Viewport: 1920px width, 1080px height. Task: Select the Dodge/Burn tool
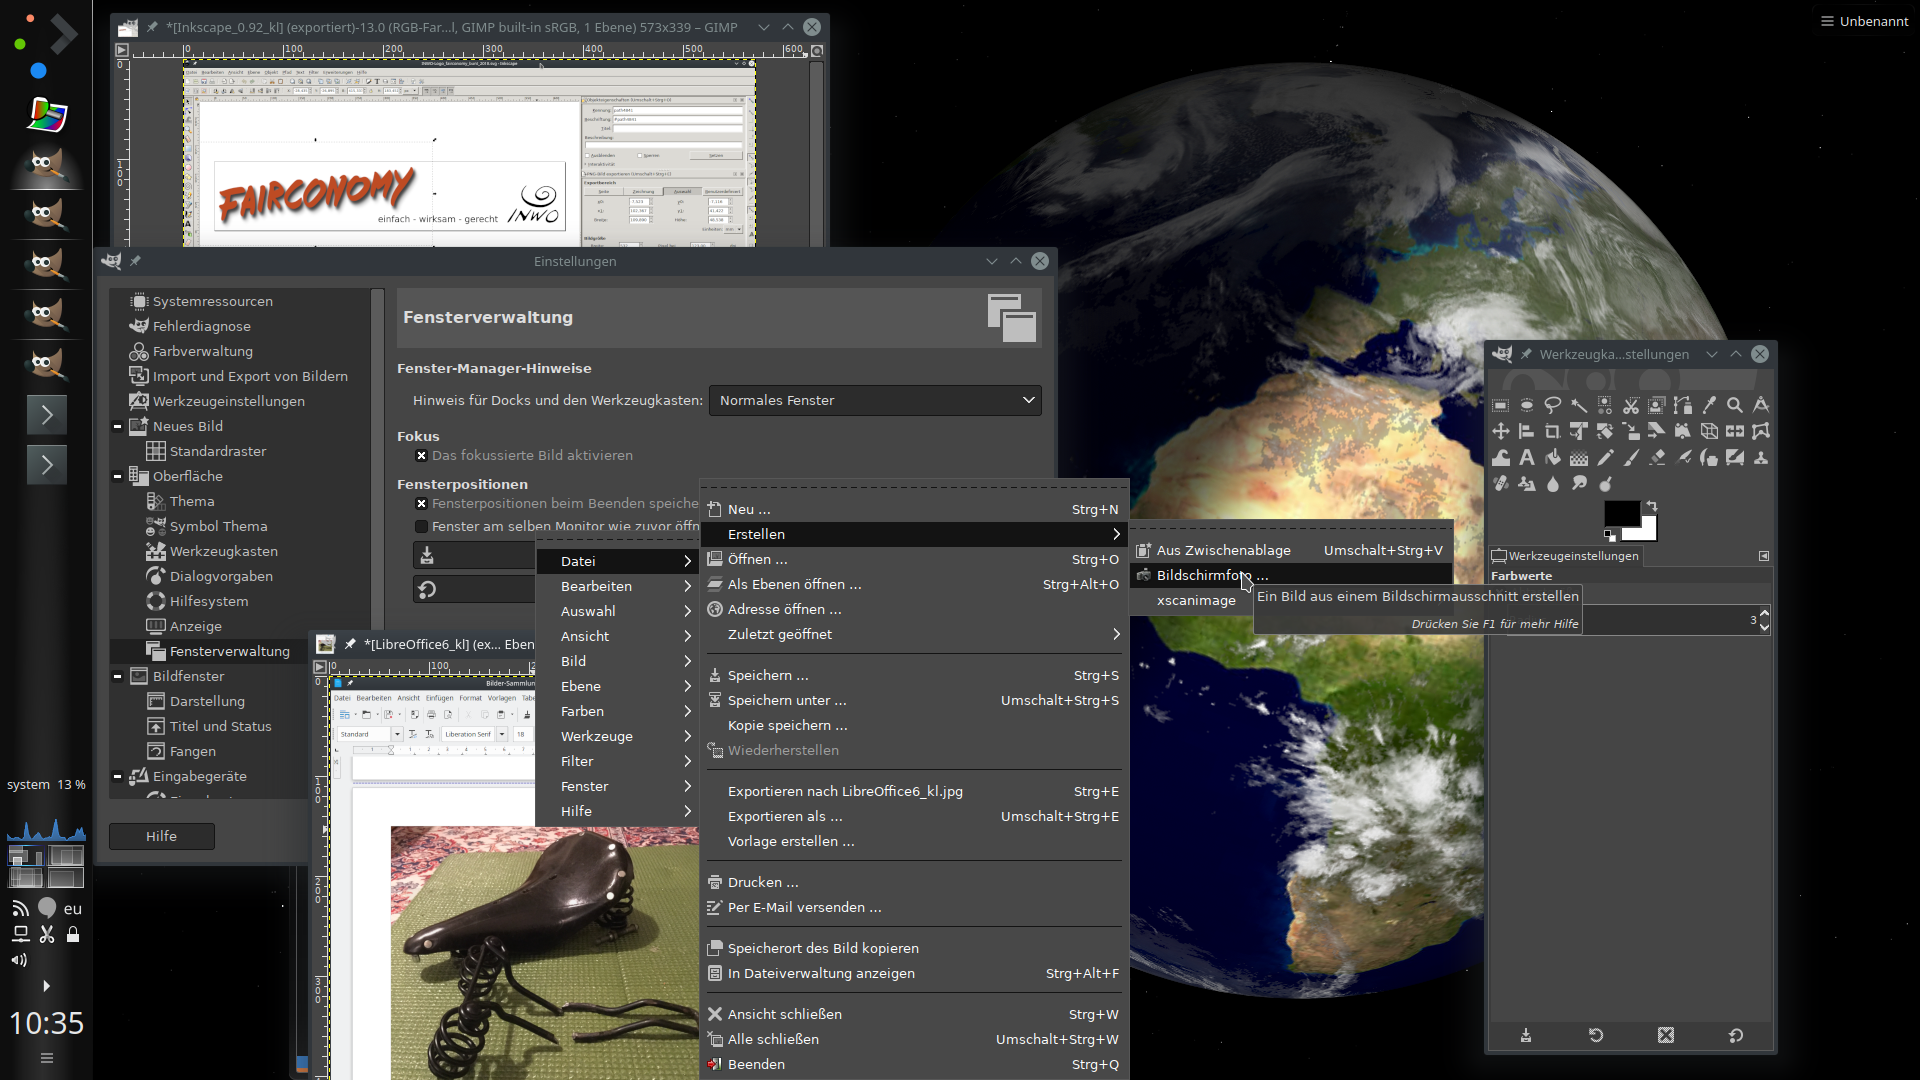click(1605, 483)
